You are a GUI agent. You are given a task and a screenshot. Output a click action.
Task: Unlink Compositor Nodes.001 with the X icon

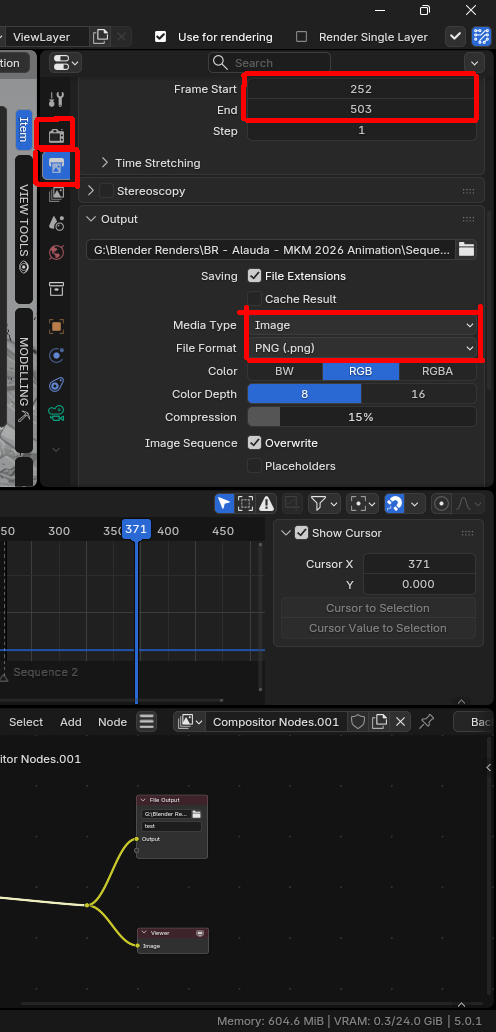401,721
